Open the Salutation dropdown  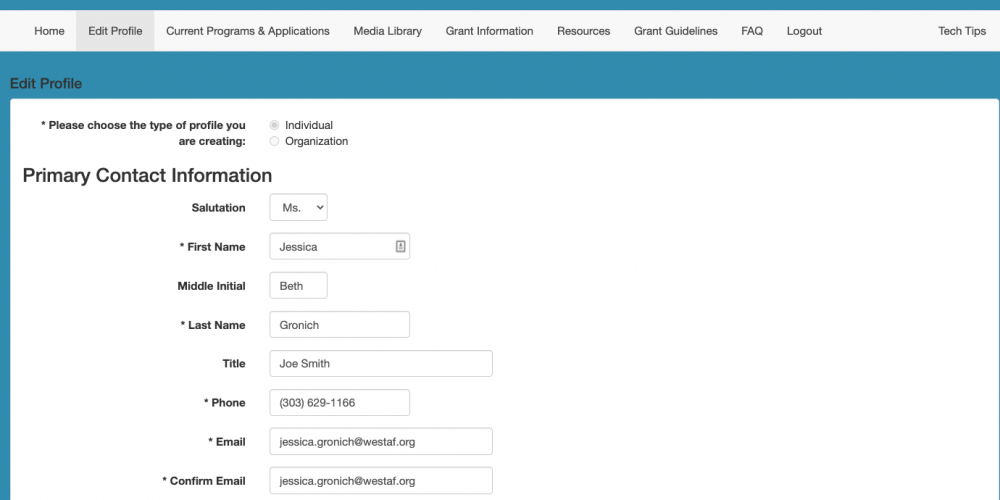(298, 207)
